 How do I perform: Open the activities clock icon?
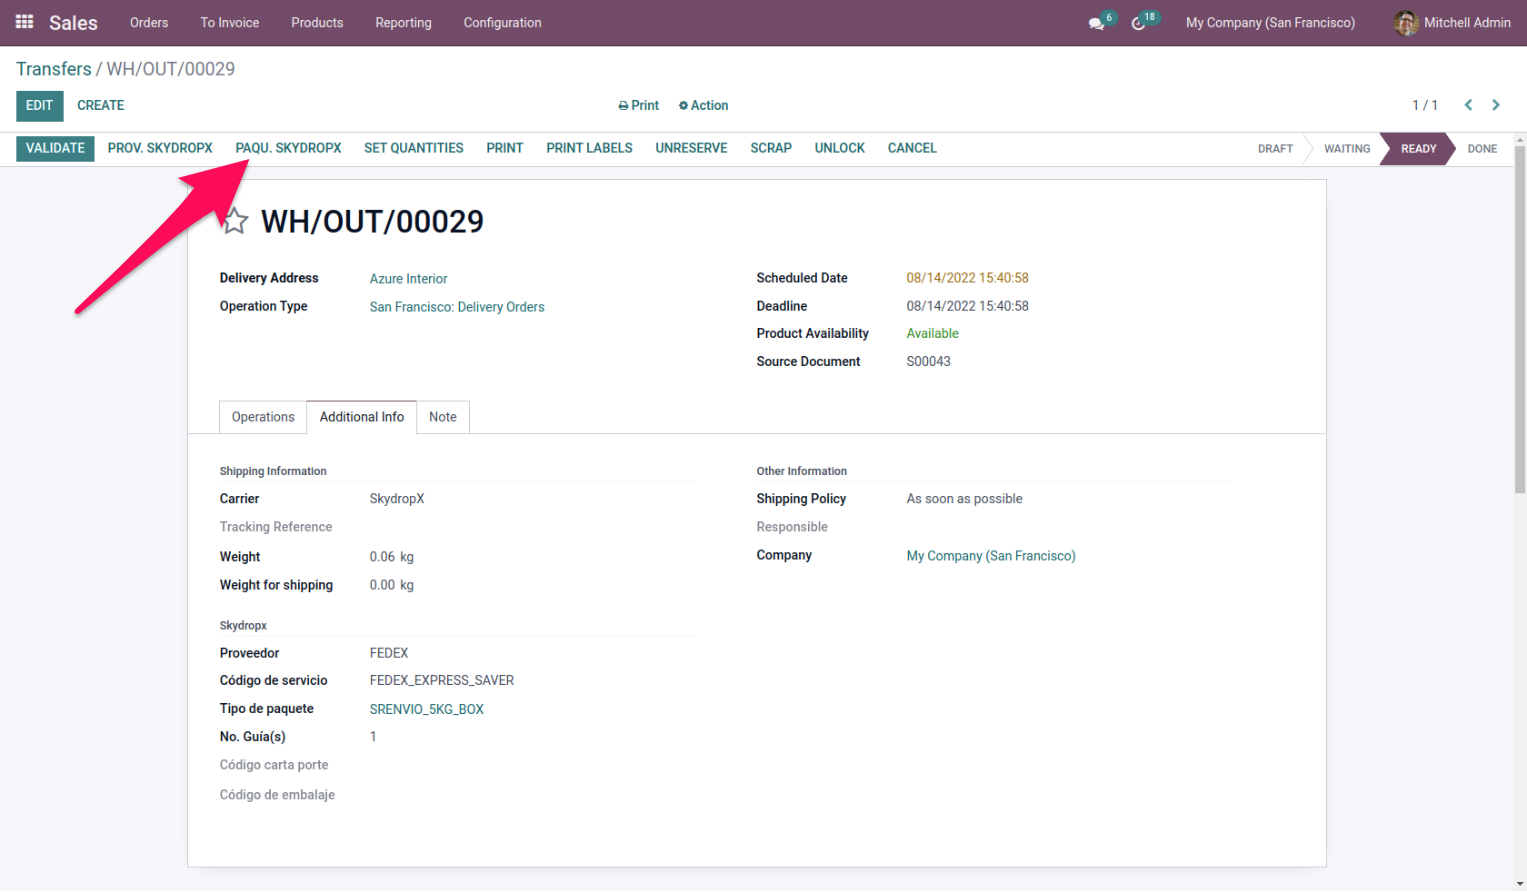pos(1138,23)
